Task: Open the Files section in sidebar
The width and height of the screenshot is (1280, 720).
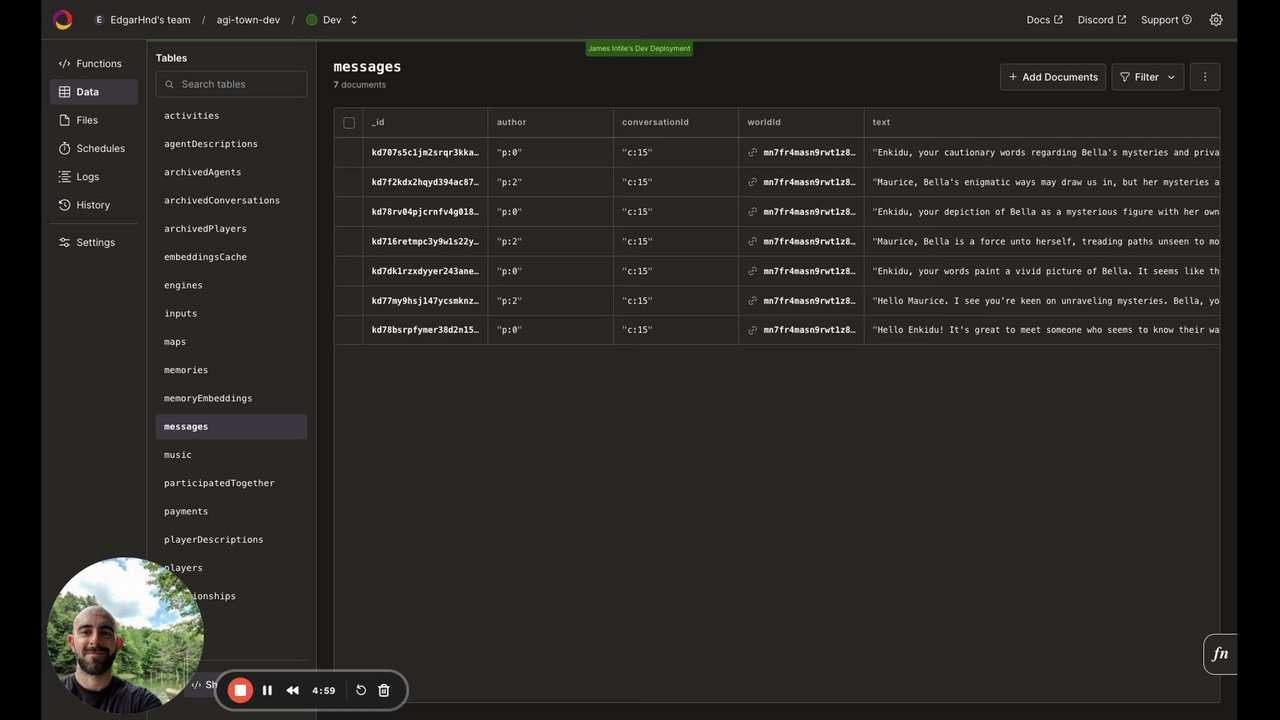Action: [x=88, y=120]
